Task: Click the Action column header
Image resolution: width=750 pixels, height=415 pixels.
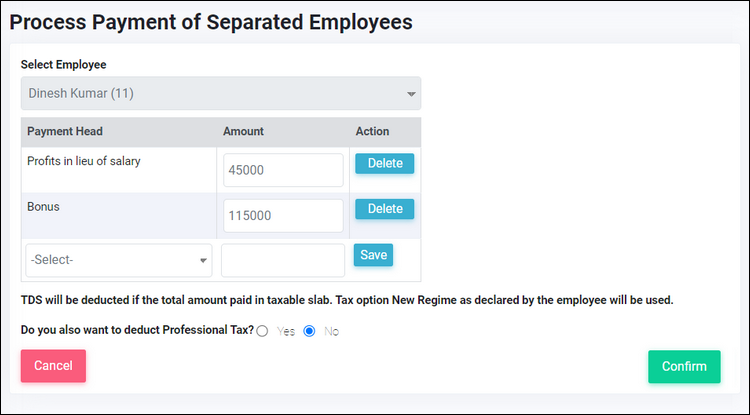Action: [372, 131]
